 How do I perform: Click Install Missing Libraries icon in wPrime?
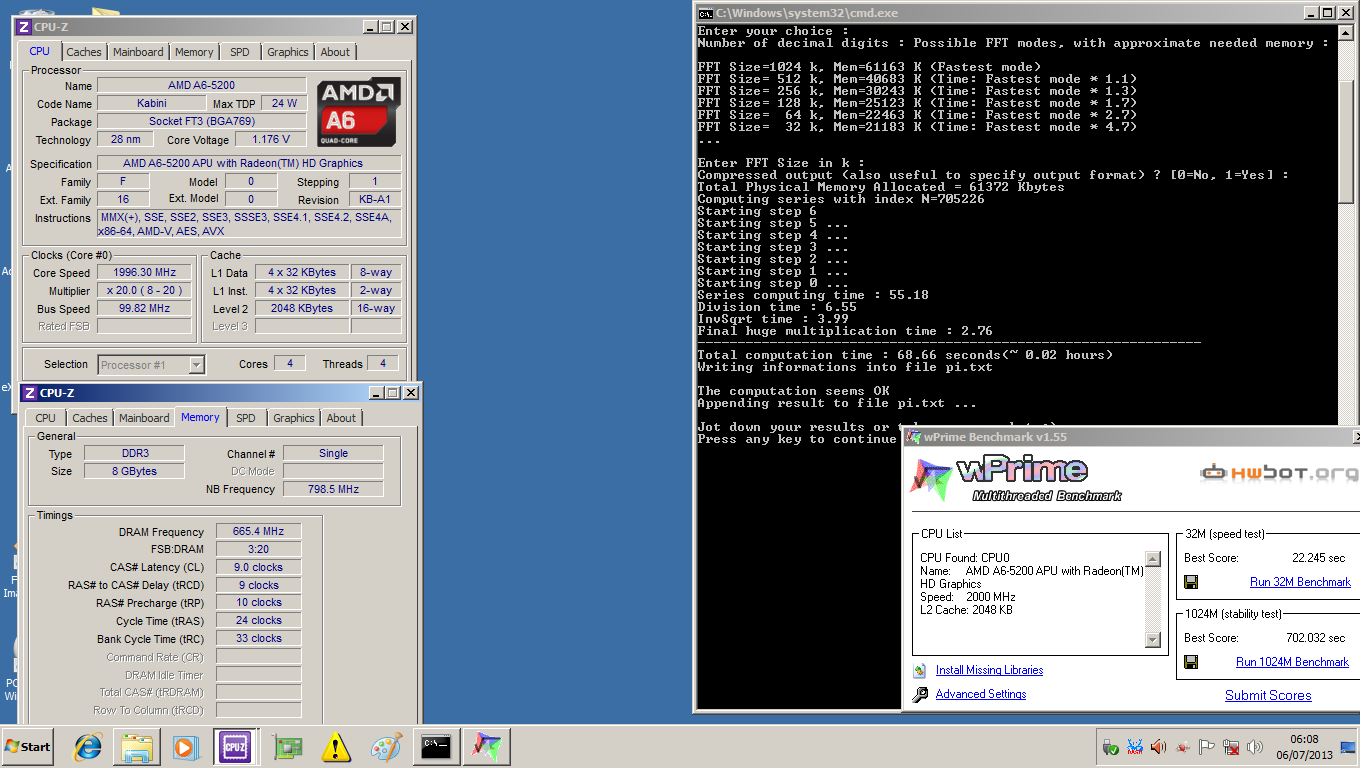point(920,671)
